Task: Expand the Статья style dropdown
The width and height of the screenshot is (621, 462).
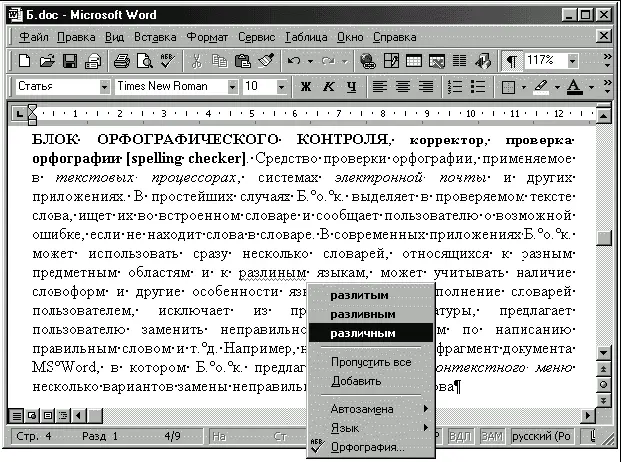Action: [104, 87]
